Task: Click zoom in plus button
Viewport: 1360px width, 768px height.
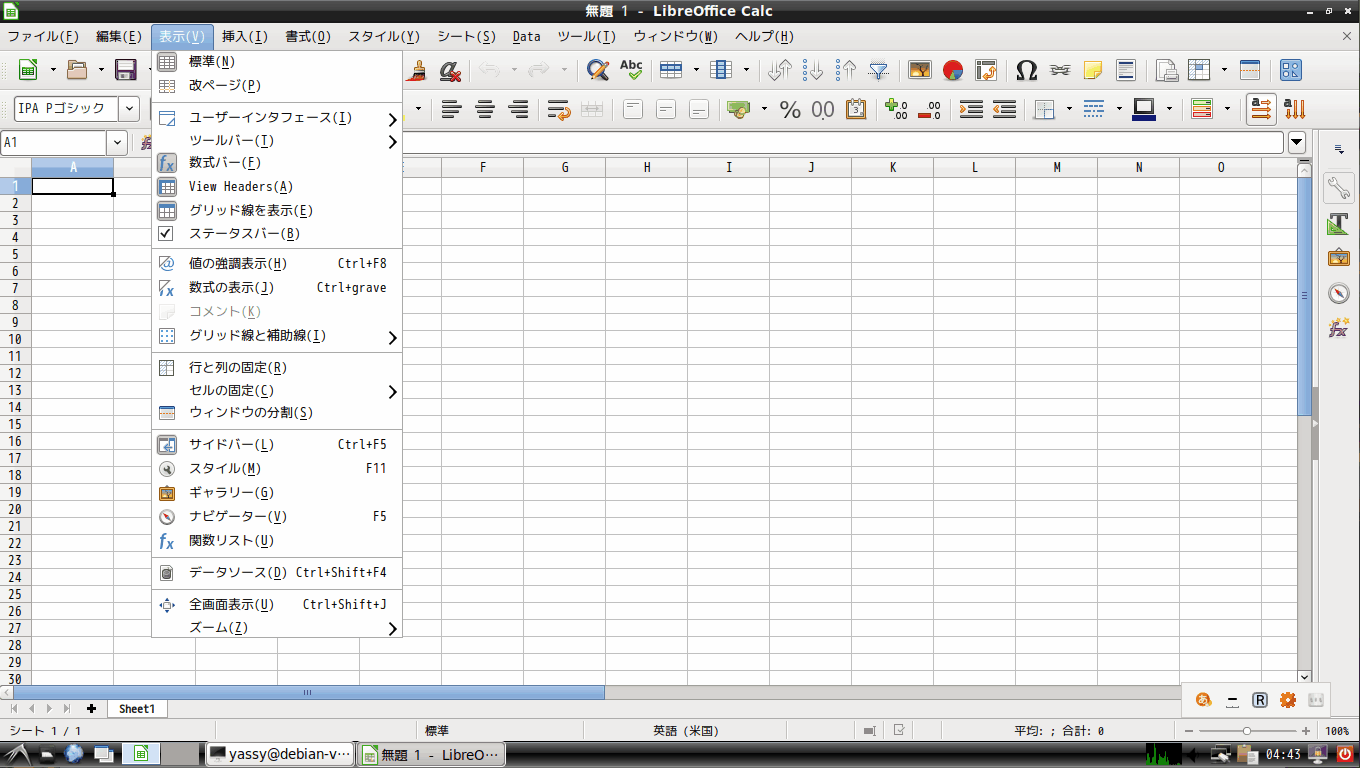Action: pos(1305,731)
